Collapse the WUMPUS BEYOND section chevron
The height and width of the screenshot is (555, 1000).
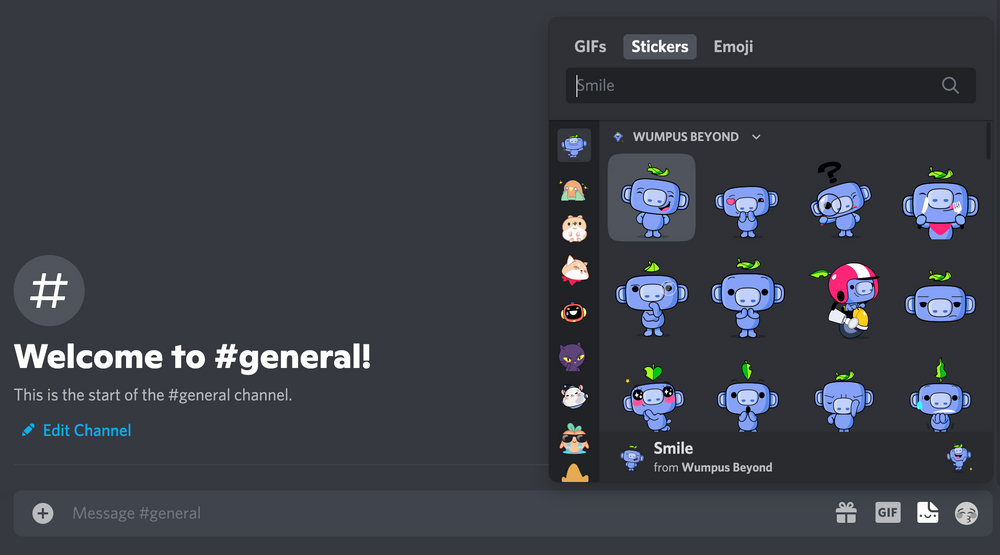(x=756, y=137)
